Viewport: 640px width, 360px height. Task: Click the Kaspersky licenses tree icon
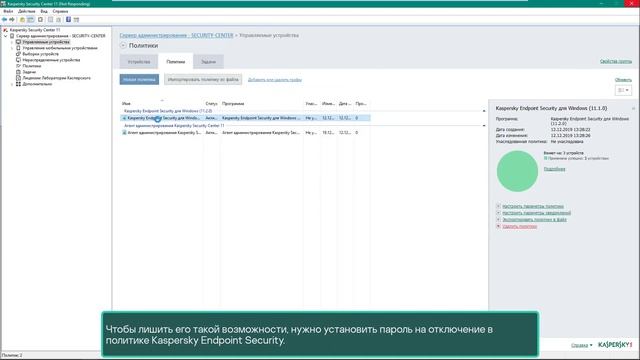18,78
